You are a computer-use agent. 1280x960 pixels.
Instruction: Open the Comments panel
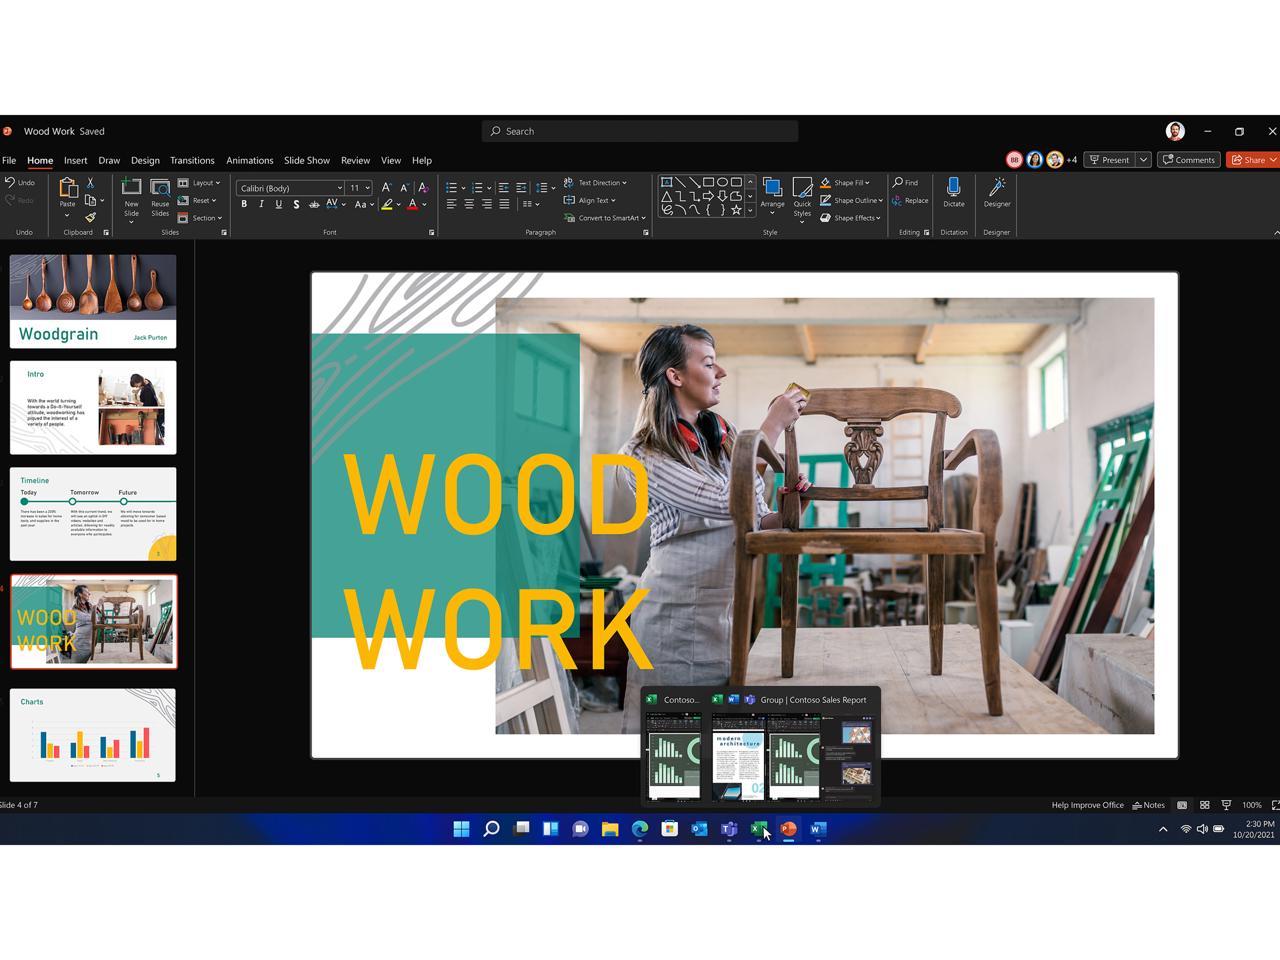click(1188, 159)
